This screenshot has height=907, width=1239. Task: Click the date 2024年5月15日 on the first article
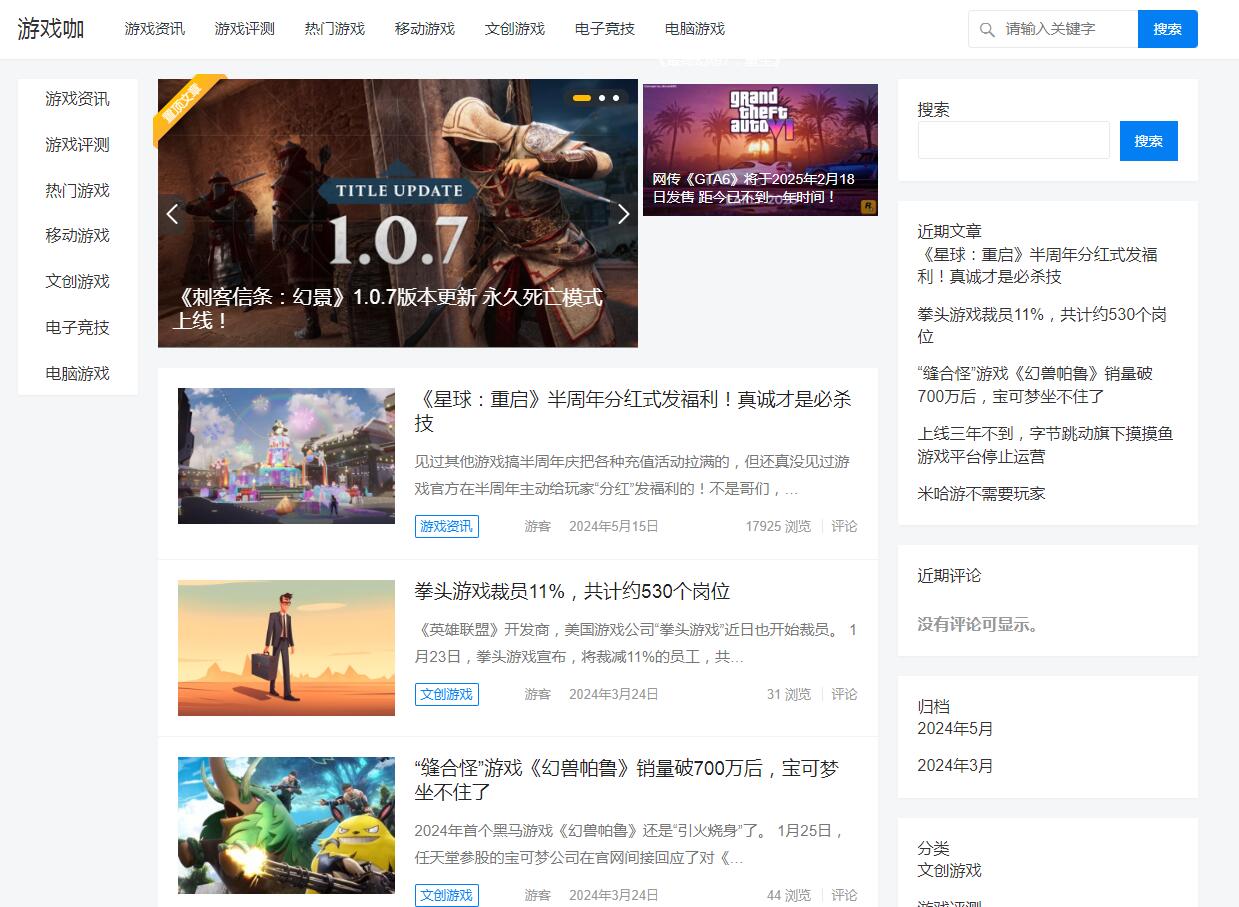click(x=614, y=526)
